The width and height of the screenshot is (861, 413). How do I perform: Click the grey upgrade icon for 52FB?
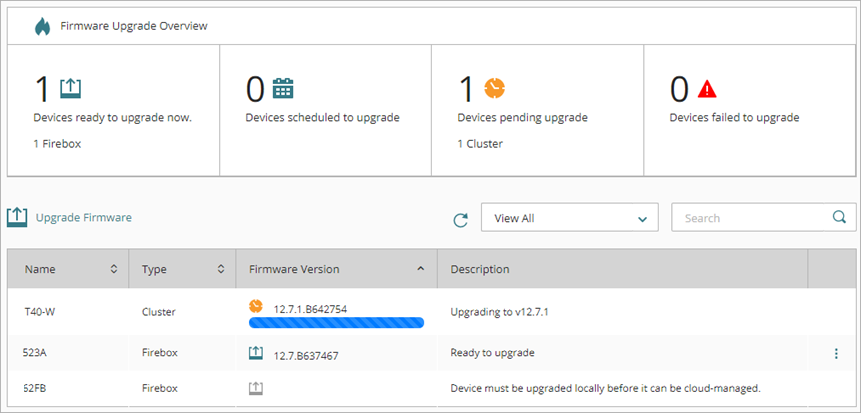tap(256, 388)
